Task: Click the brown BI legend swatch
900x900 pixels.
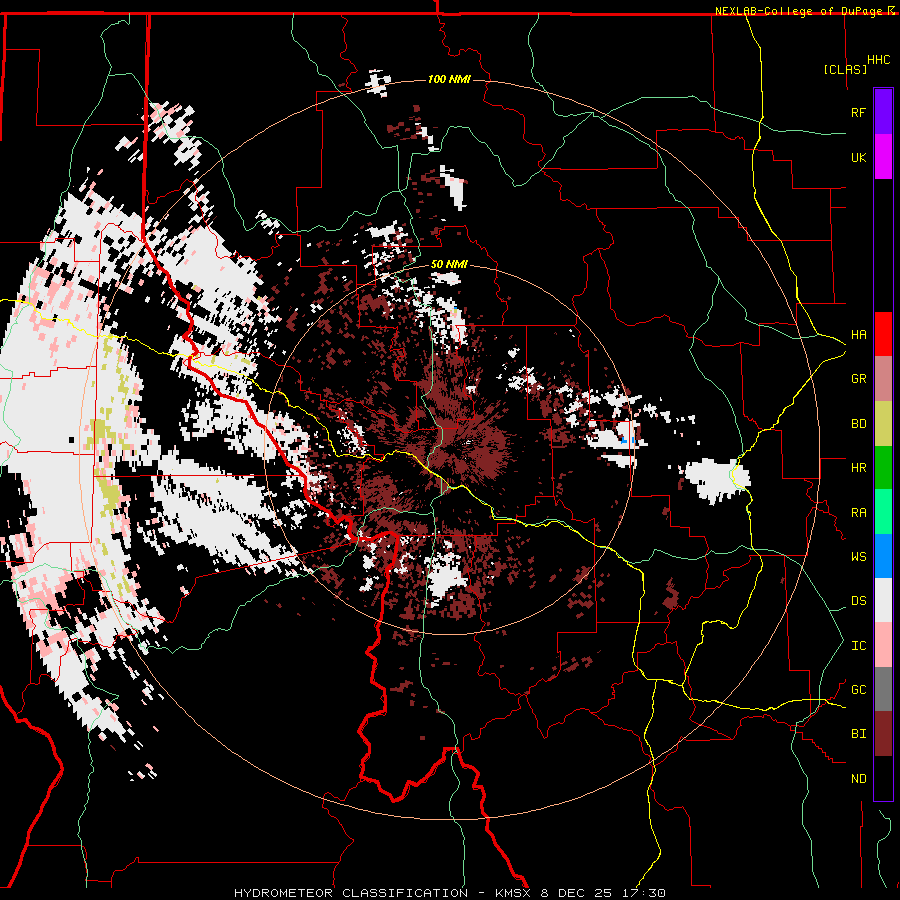Action: [883, 734]
